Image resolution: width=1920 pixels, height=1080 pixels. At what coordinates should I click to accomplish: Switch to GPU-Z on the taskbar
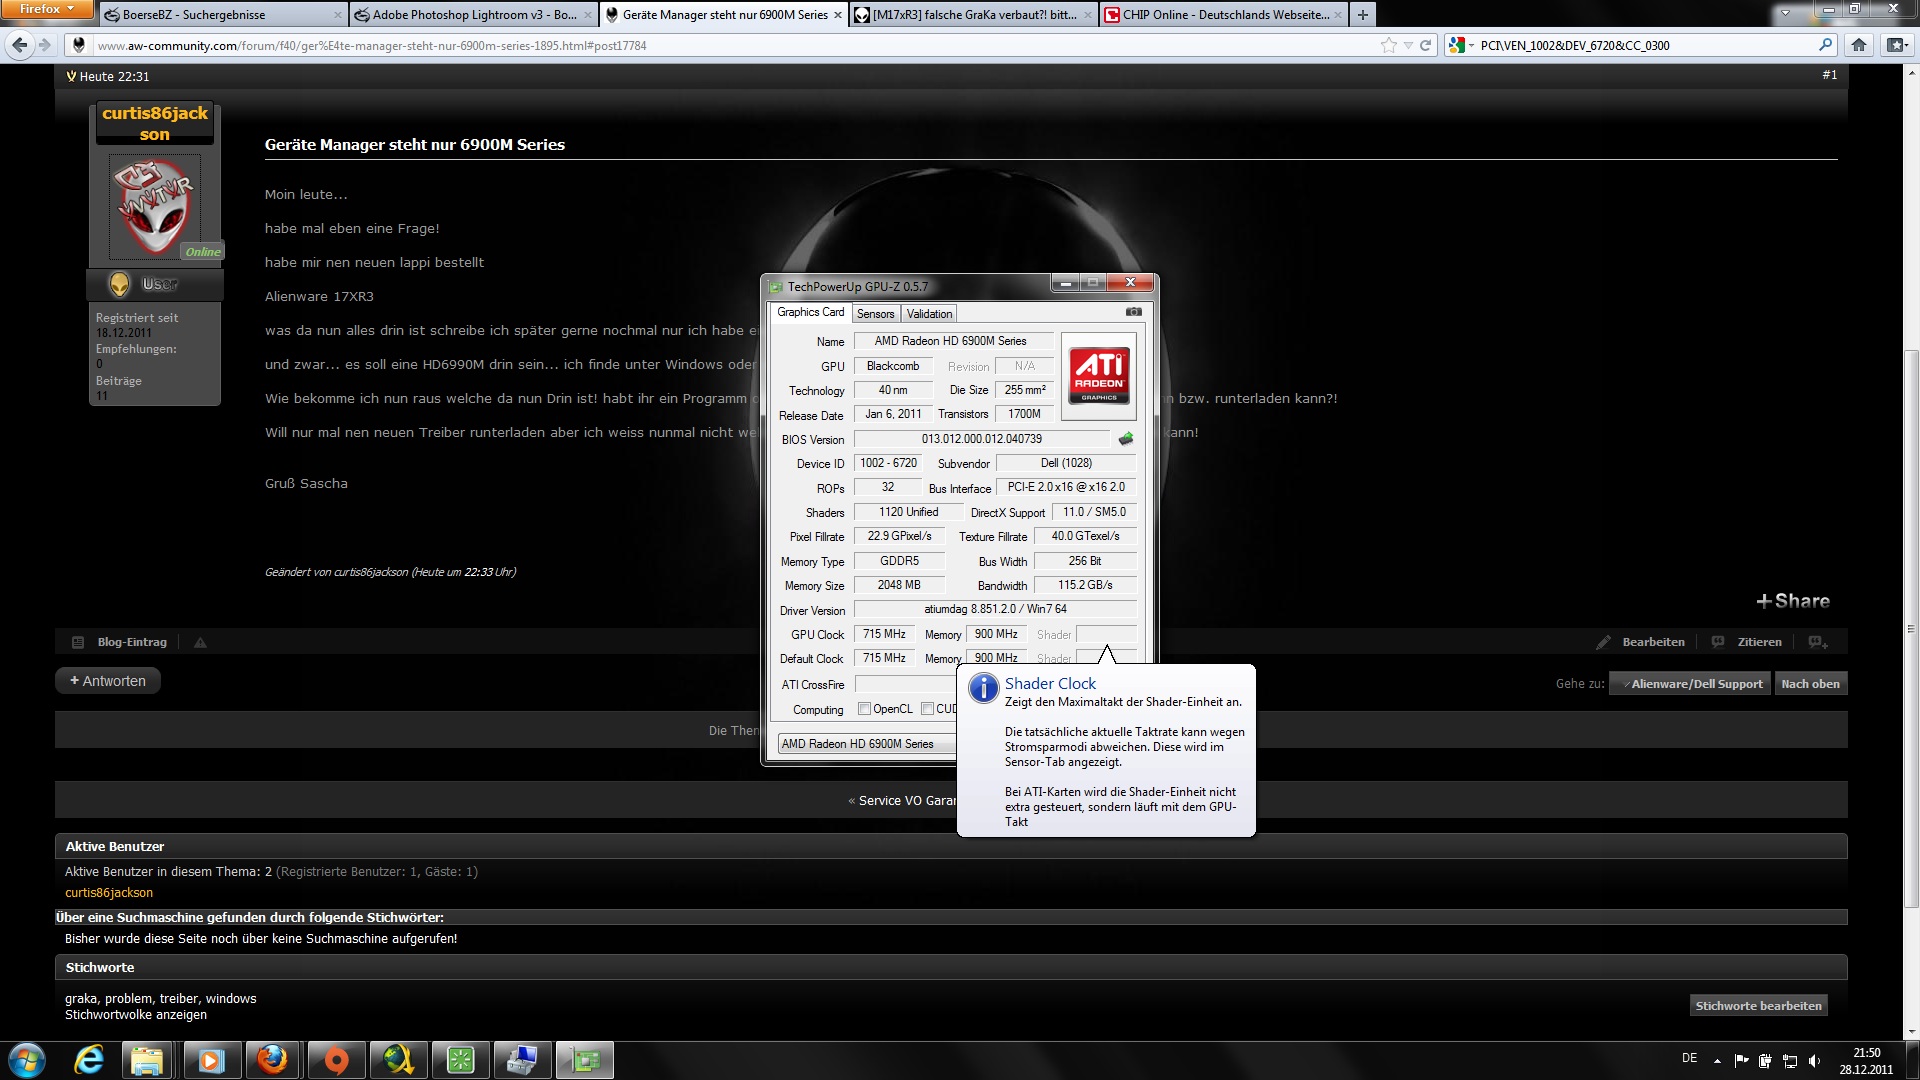[x=585, y=1060]
